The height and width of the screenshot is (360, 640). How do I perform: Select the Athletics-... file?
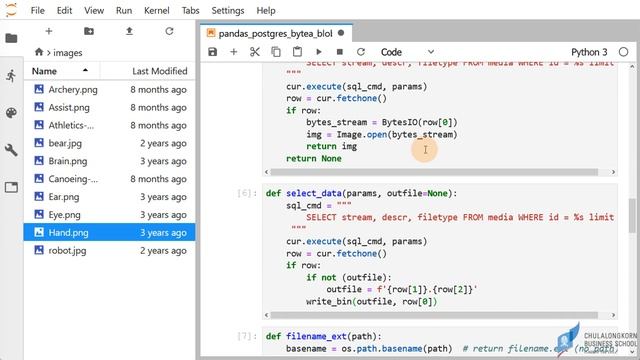pos(109,125)
